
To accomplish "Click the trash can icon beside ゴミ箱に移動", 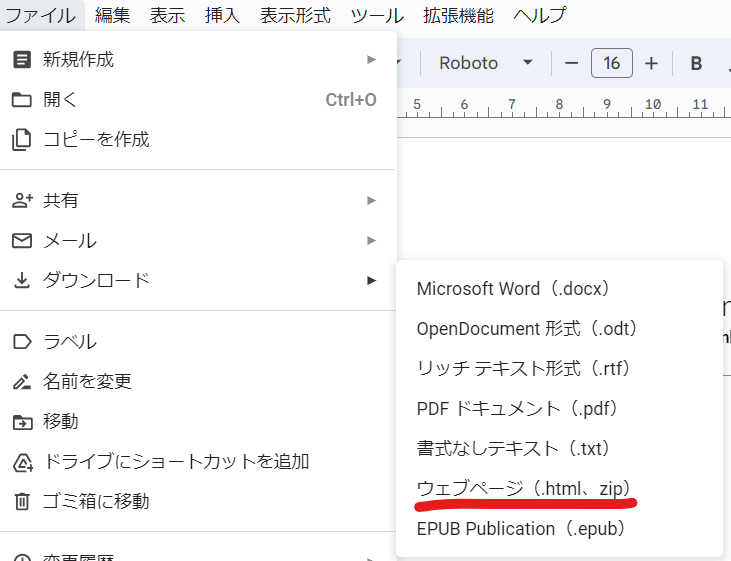I will click(22, 502).
